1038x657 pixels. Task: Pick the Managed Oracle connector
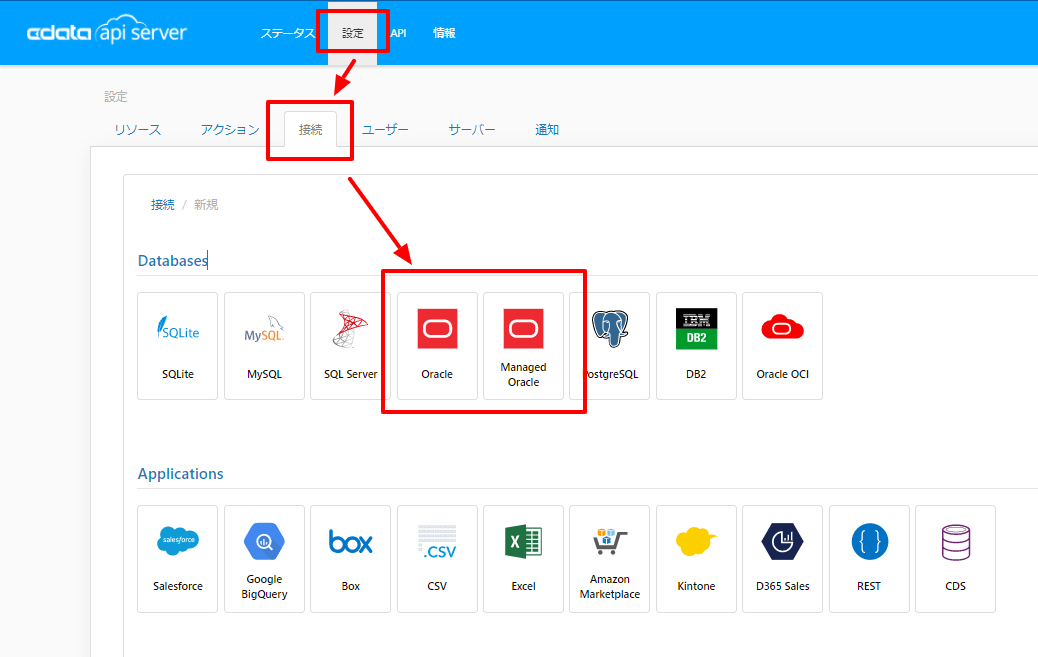523,346
